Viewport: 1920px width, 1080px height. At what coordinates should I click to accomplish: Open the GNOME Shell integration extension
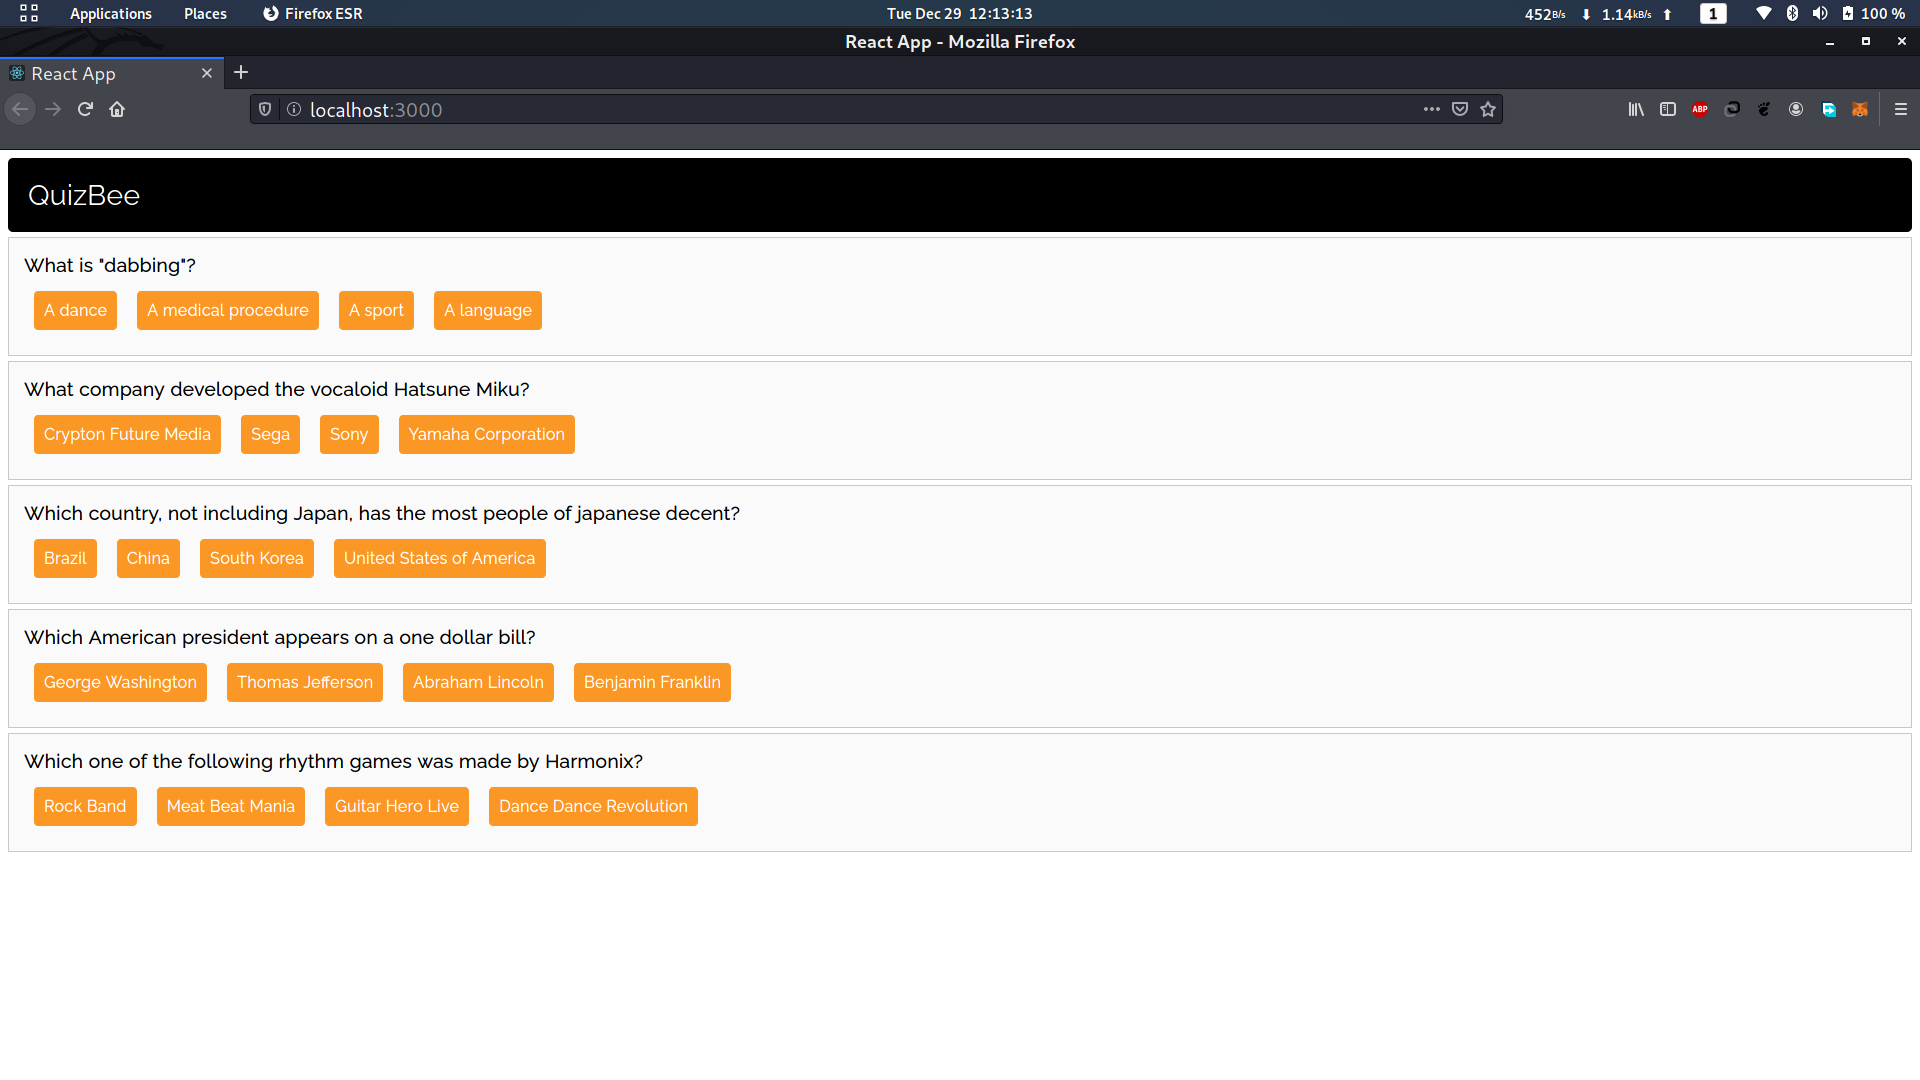point(1764,110)
